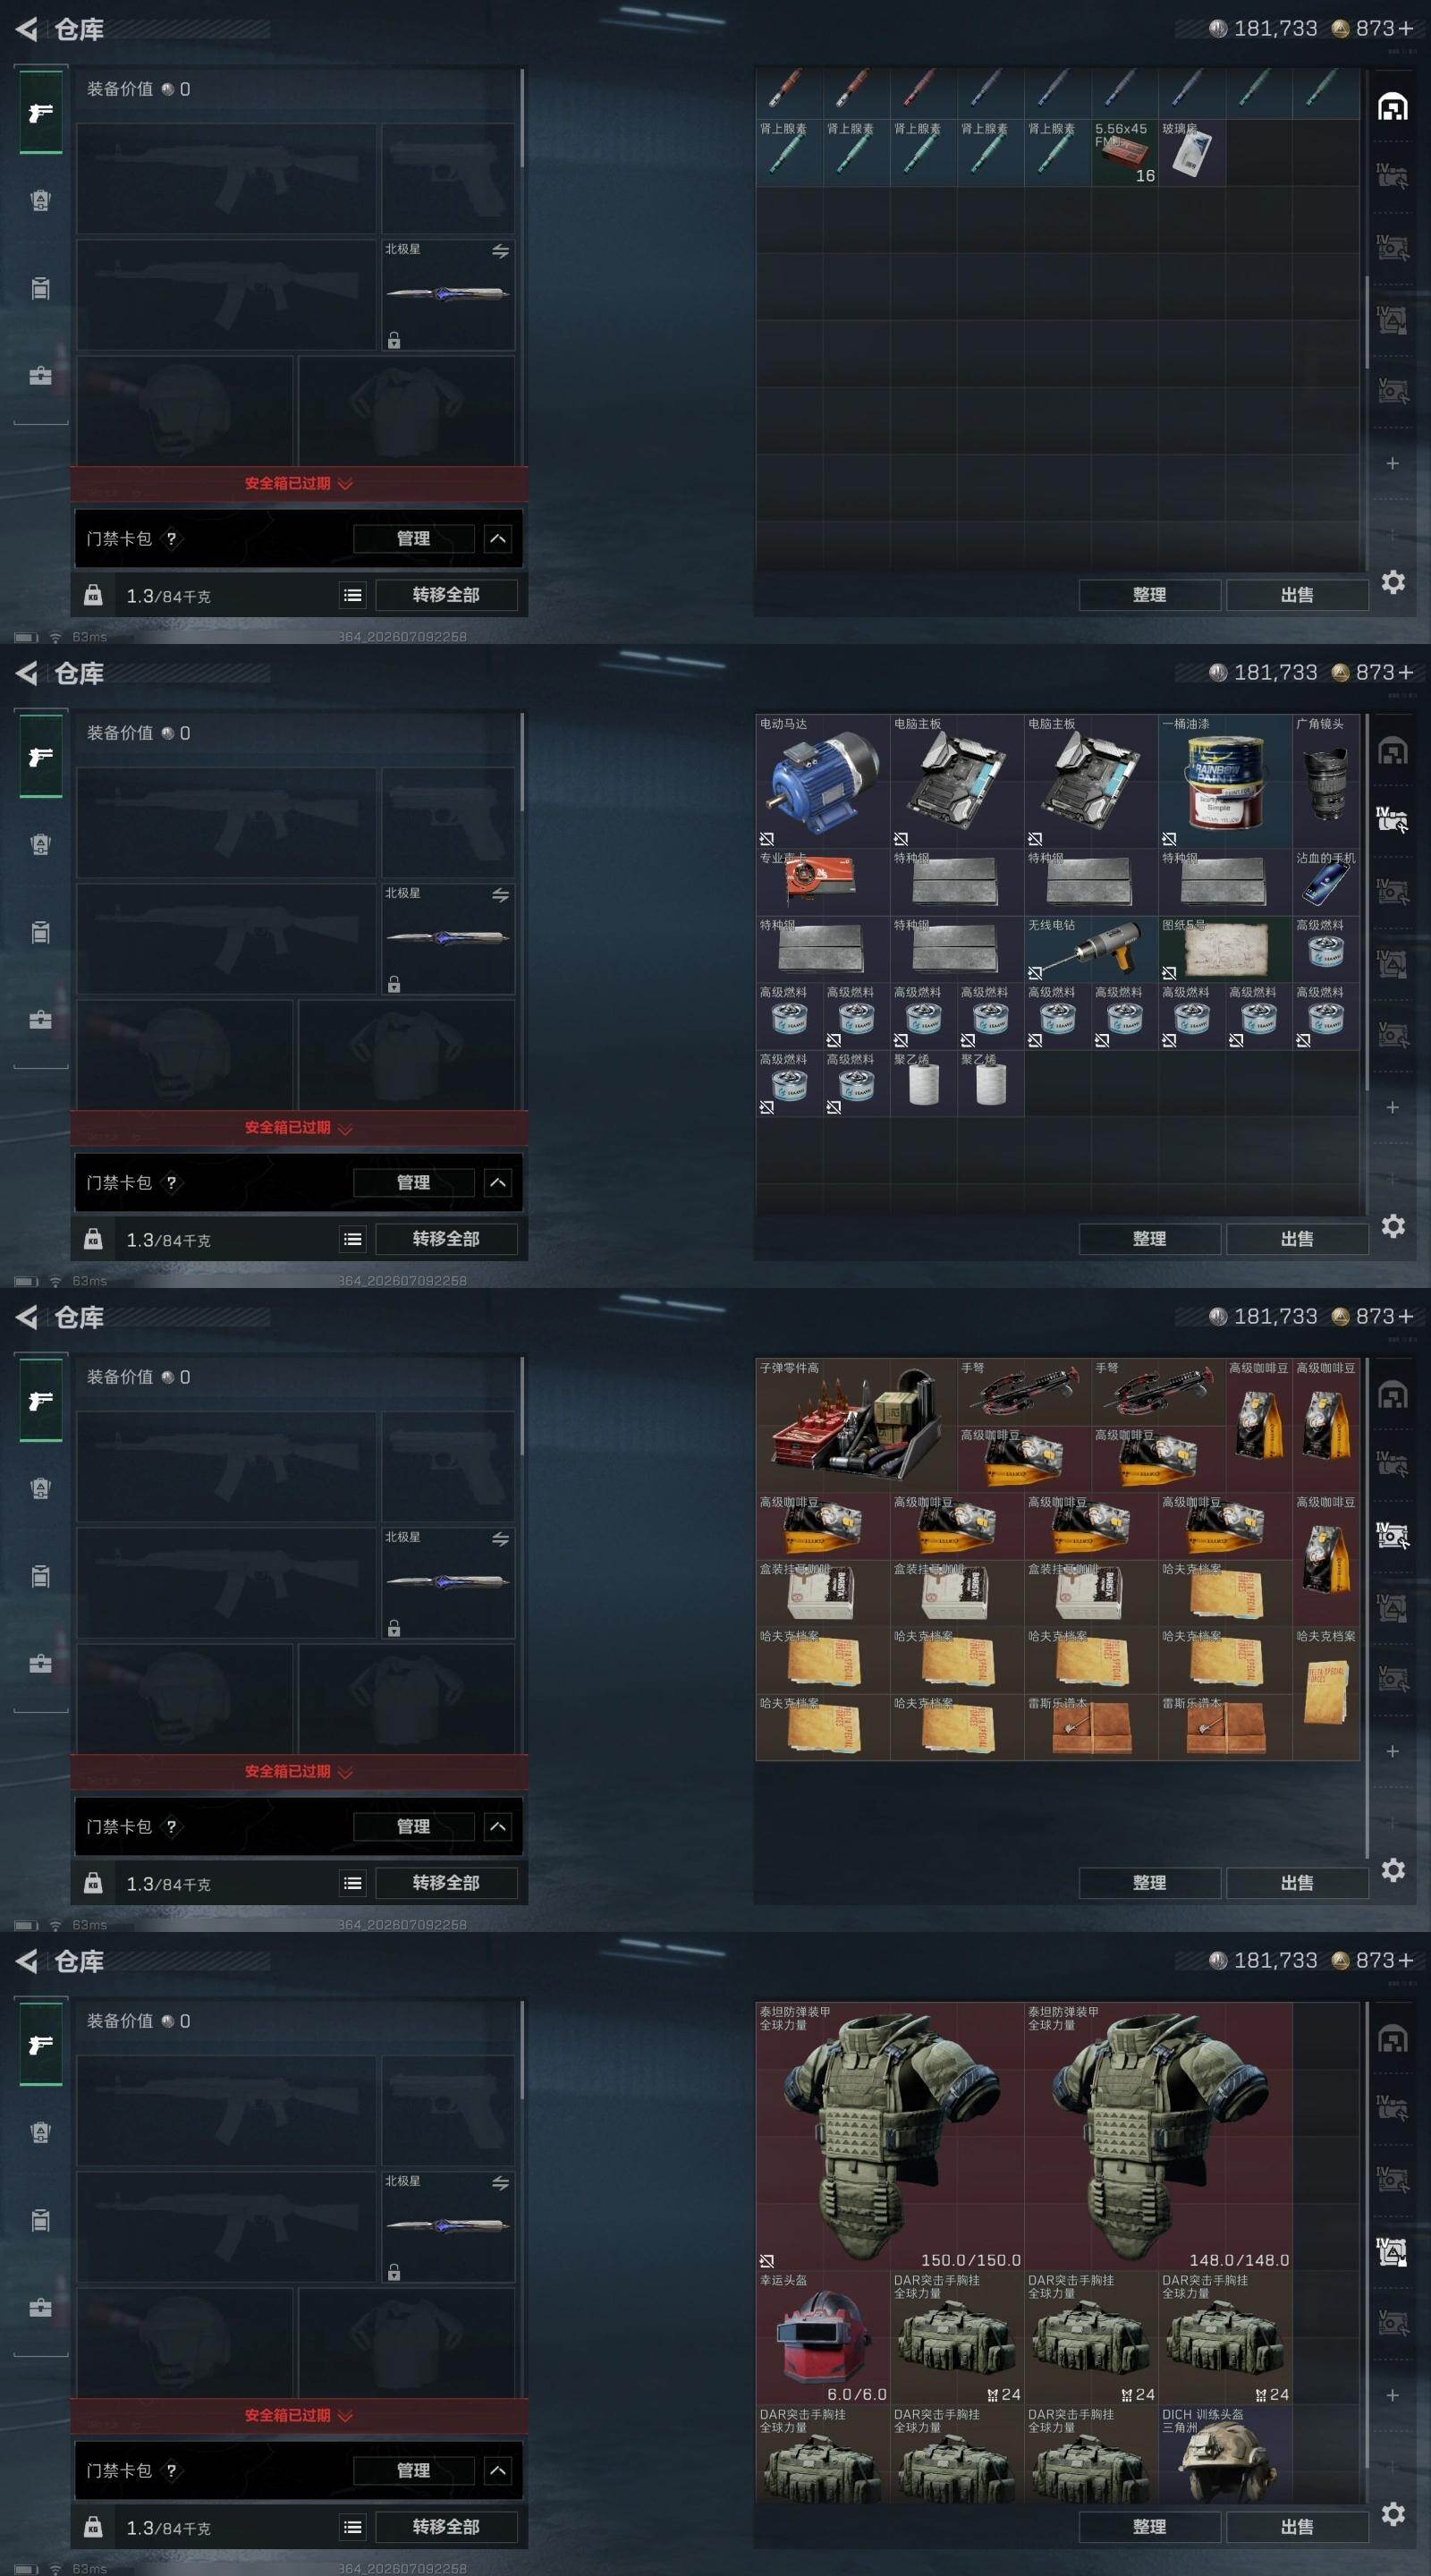The width and height of the screenshot is (1431, 2576).
Task: Expand 安全箱已过期 banner on the electric motor screen
Action: [x=299, y=1128]
